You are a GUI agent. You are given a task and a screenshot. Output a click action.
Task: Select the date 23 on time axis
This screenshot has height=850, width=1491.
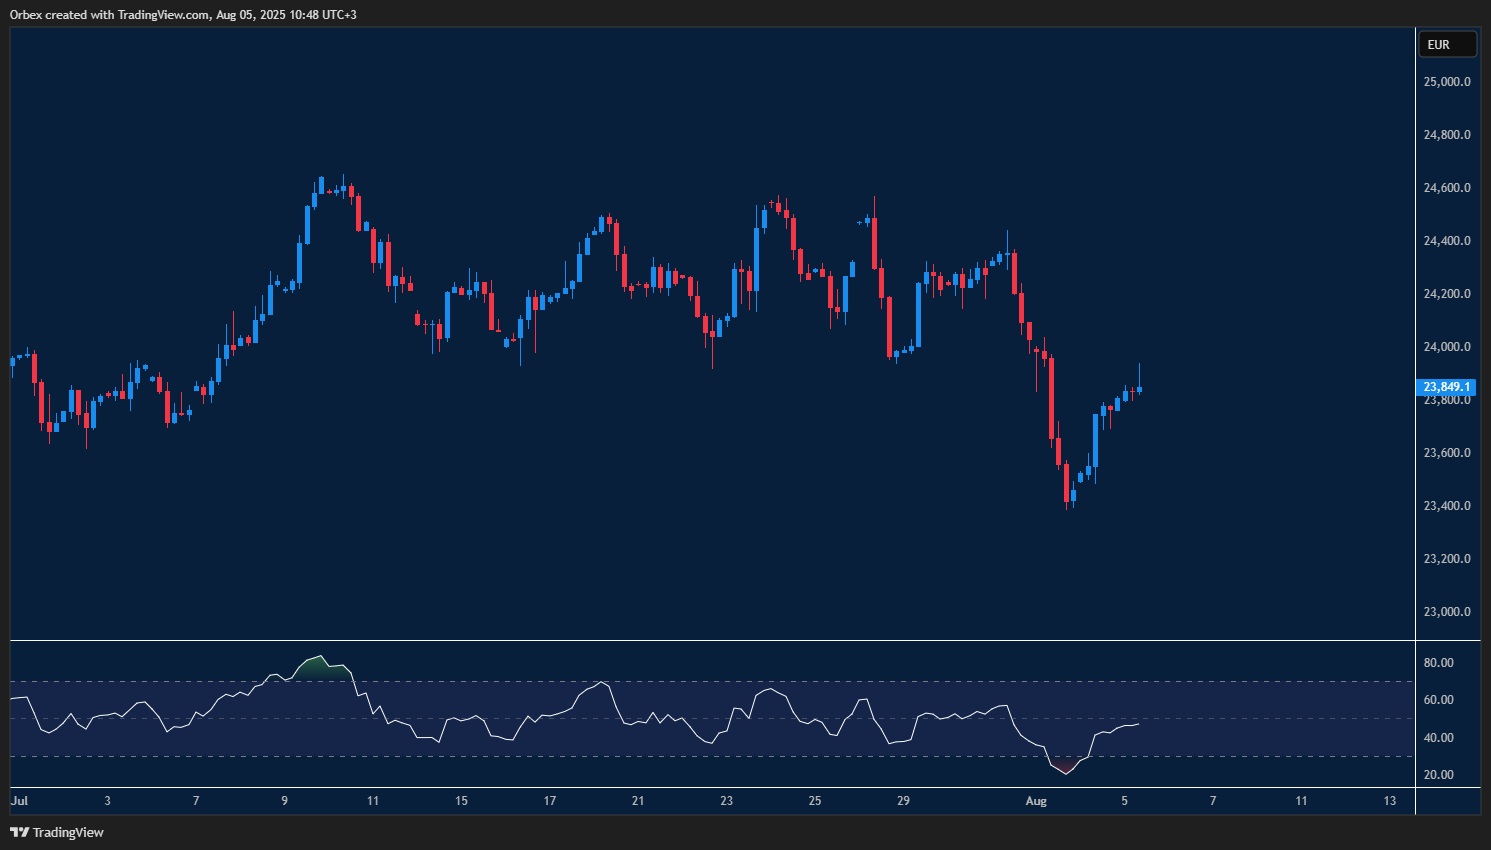(x=726, y=801)
